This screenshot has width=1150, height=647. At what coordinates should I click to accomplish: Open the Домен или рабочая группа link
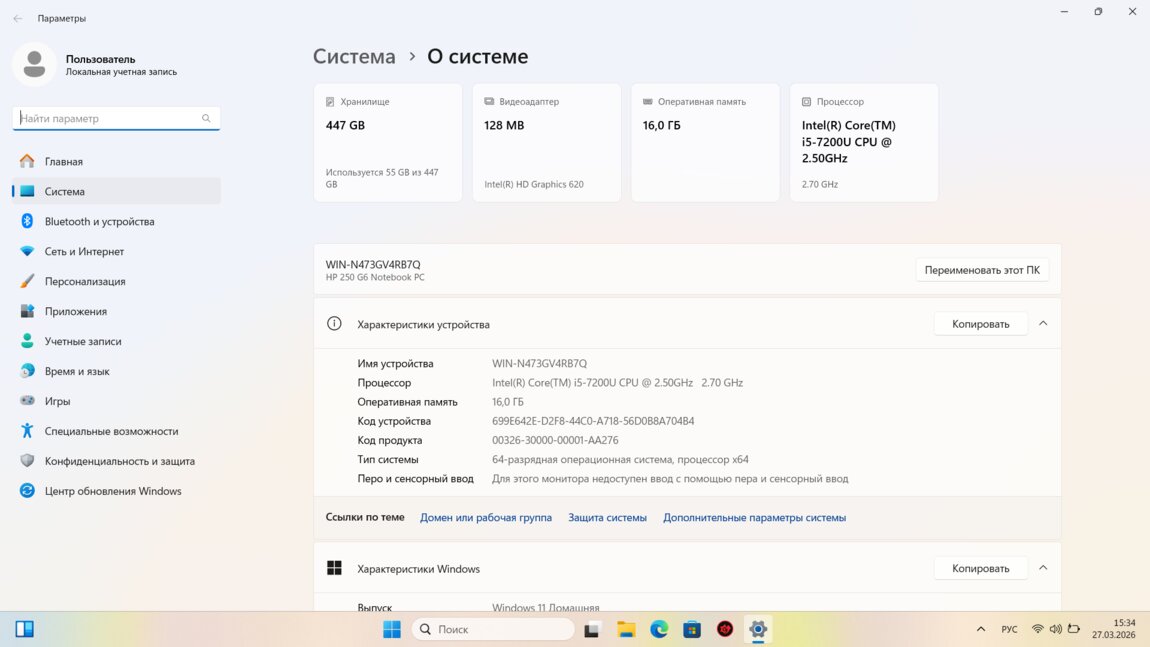coord(486,518)
